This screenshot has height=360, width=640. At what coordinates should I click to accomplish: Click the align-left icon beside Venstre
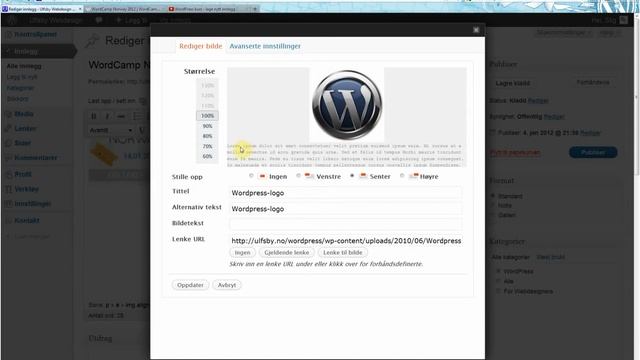point(310,176)
